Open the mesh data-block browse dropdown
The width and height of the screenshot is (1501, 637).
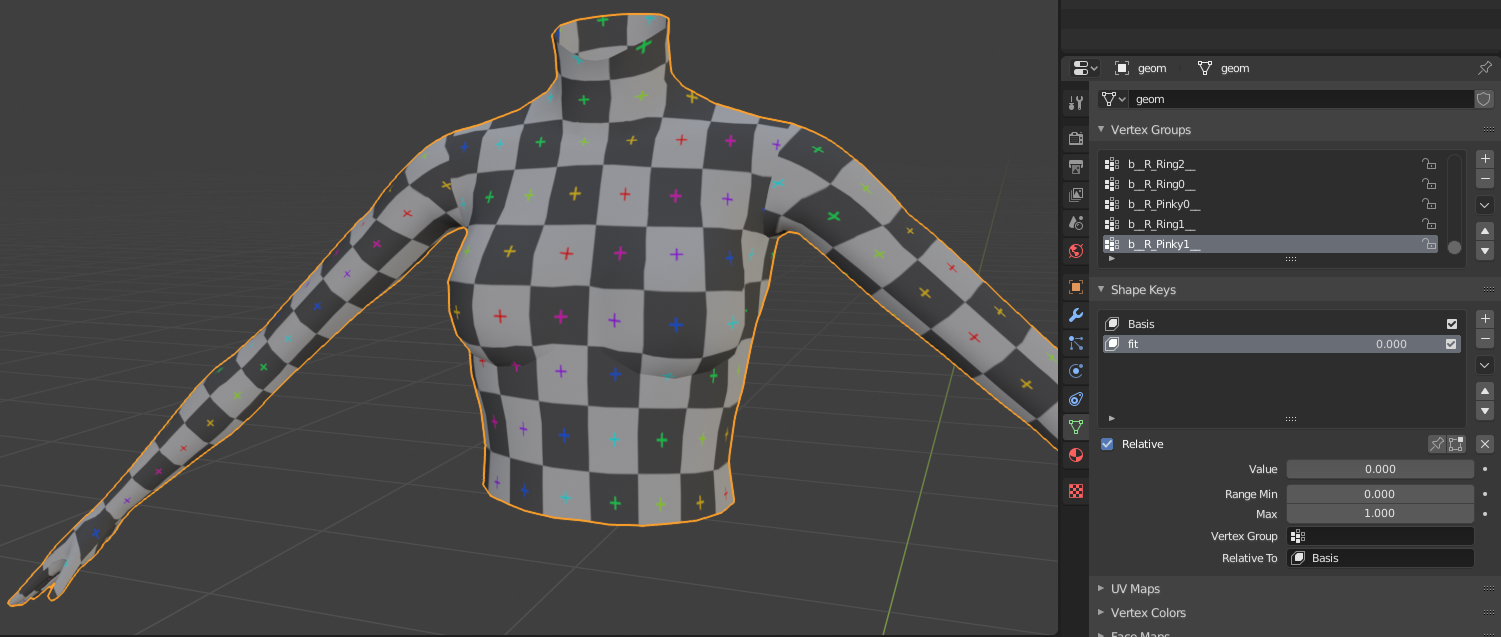click(x=1113, y=99)
